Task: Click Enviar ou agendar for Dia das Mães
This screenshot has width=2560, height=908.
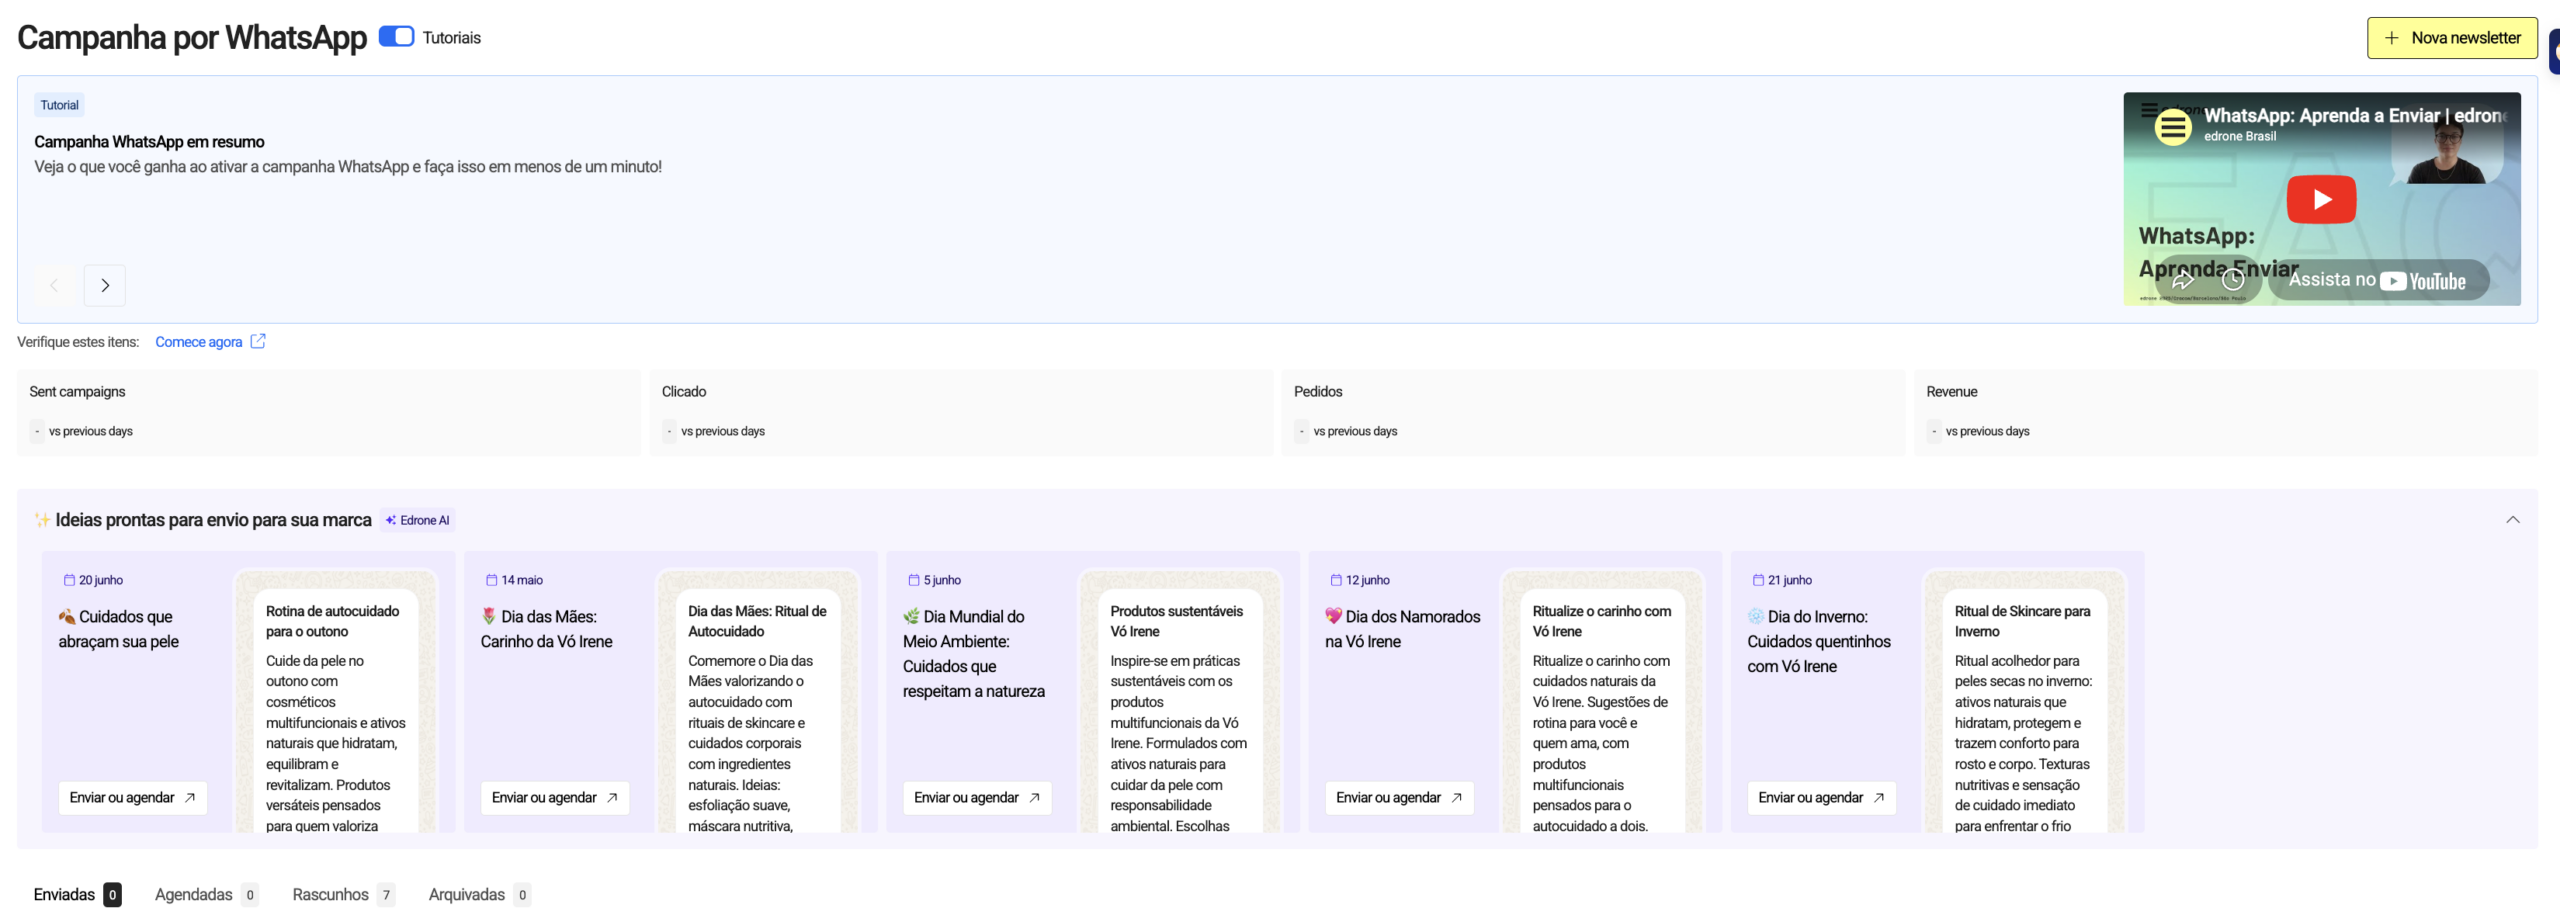Action: point(555,797)
